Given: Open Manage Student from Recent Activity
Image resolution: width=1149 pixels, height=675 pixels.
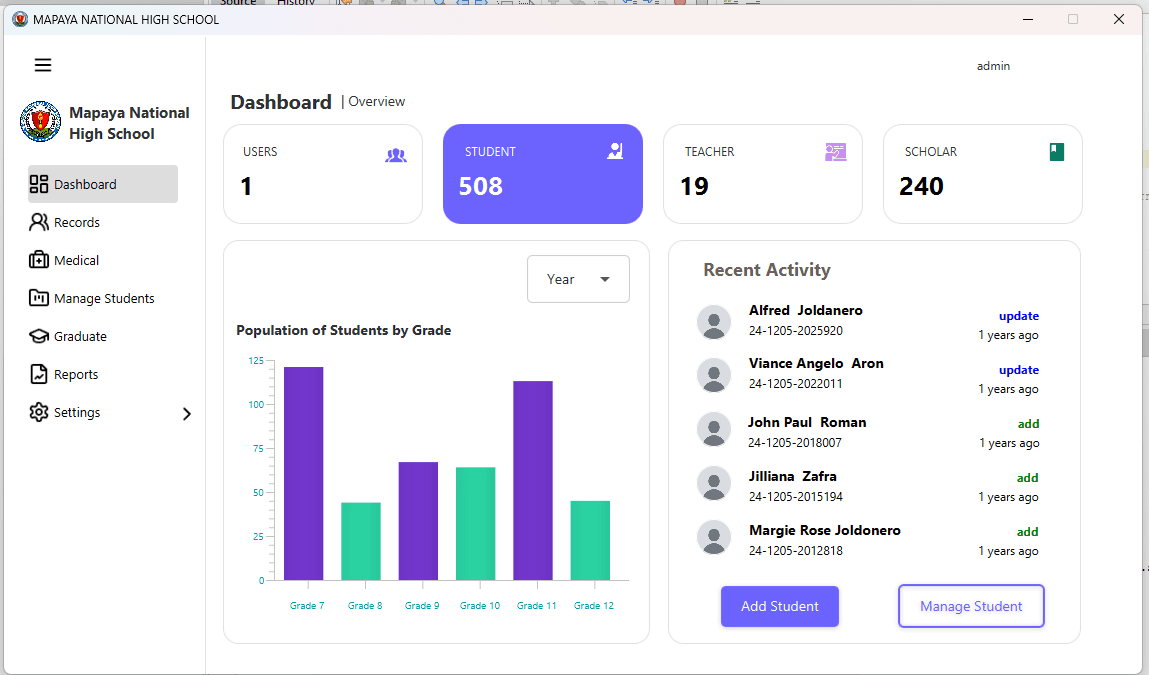Looking at the screenshot, I should (971, 606).
